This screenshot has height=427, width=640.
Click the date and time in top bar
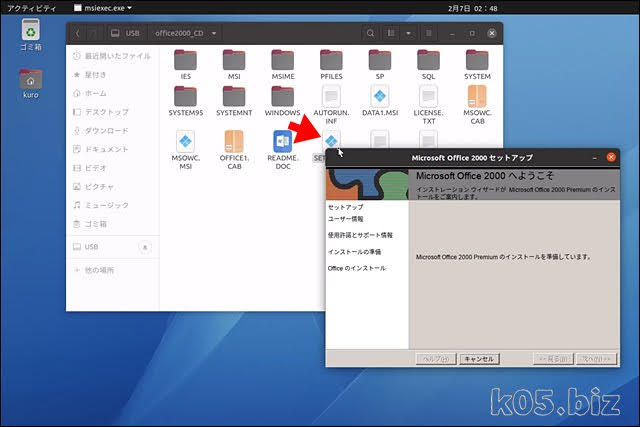point(472,8)
